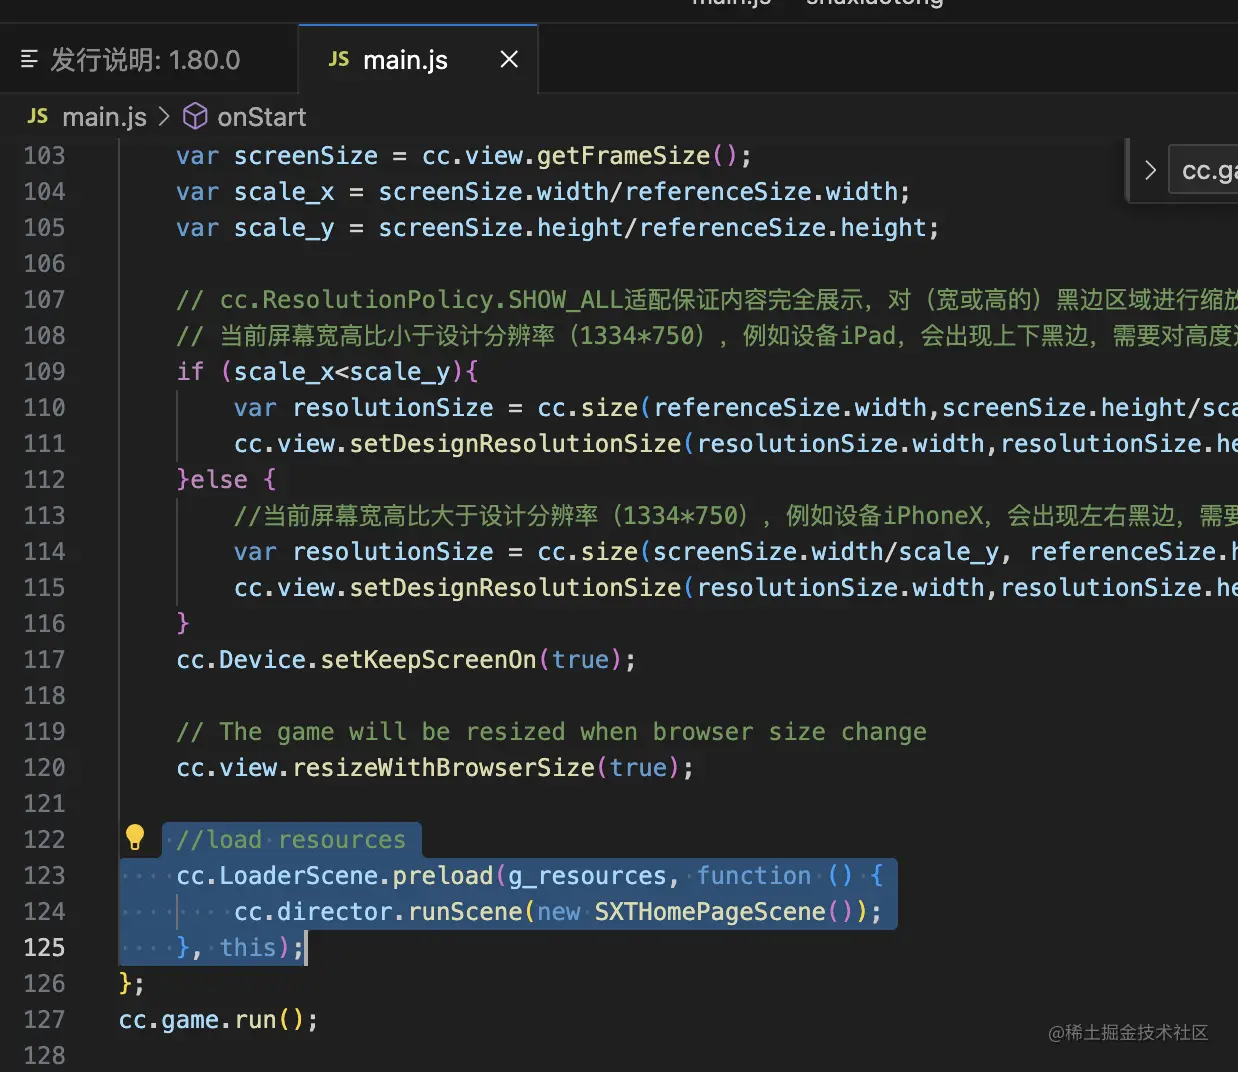Click the X icon to close main.js tab
1238x1072 pixels.
pos(509,59)
